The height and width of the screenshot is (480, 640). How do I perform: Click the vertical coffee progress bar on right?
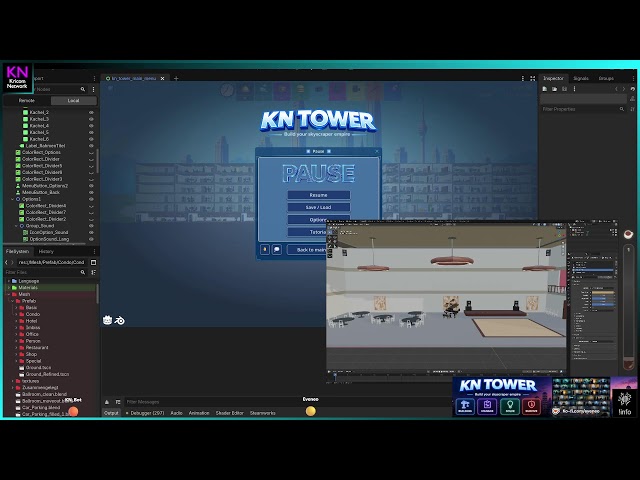click(628, 307)
